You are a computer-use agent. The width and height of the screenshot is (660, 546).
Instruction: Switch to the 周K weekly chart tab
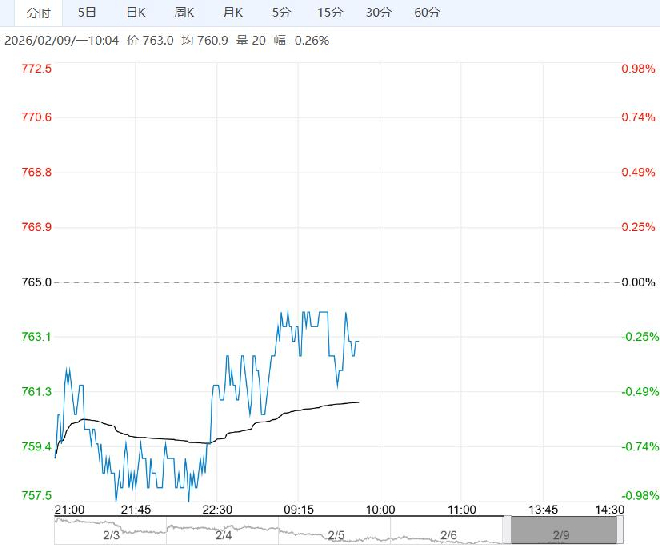184,13
